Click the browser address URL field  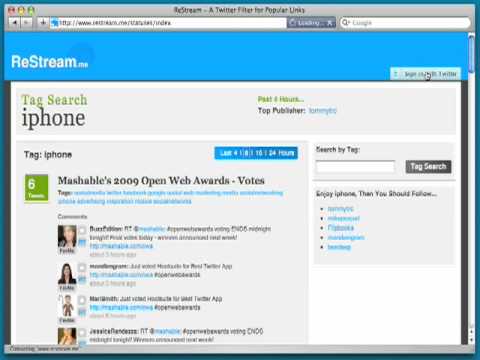[168, 23]
